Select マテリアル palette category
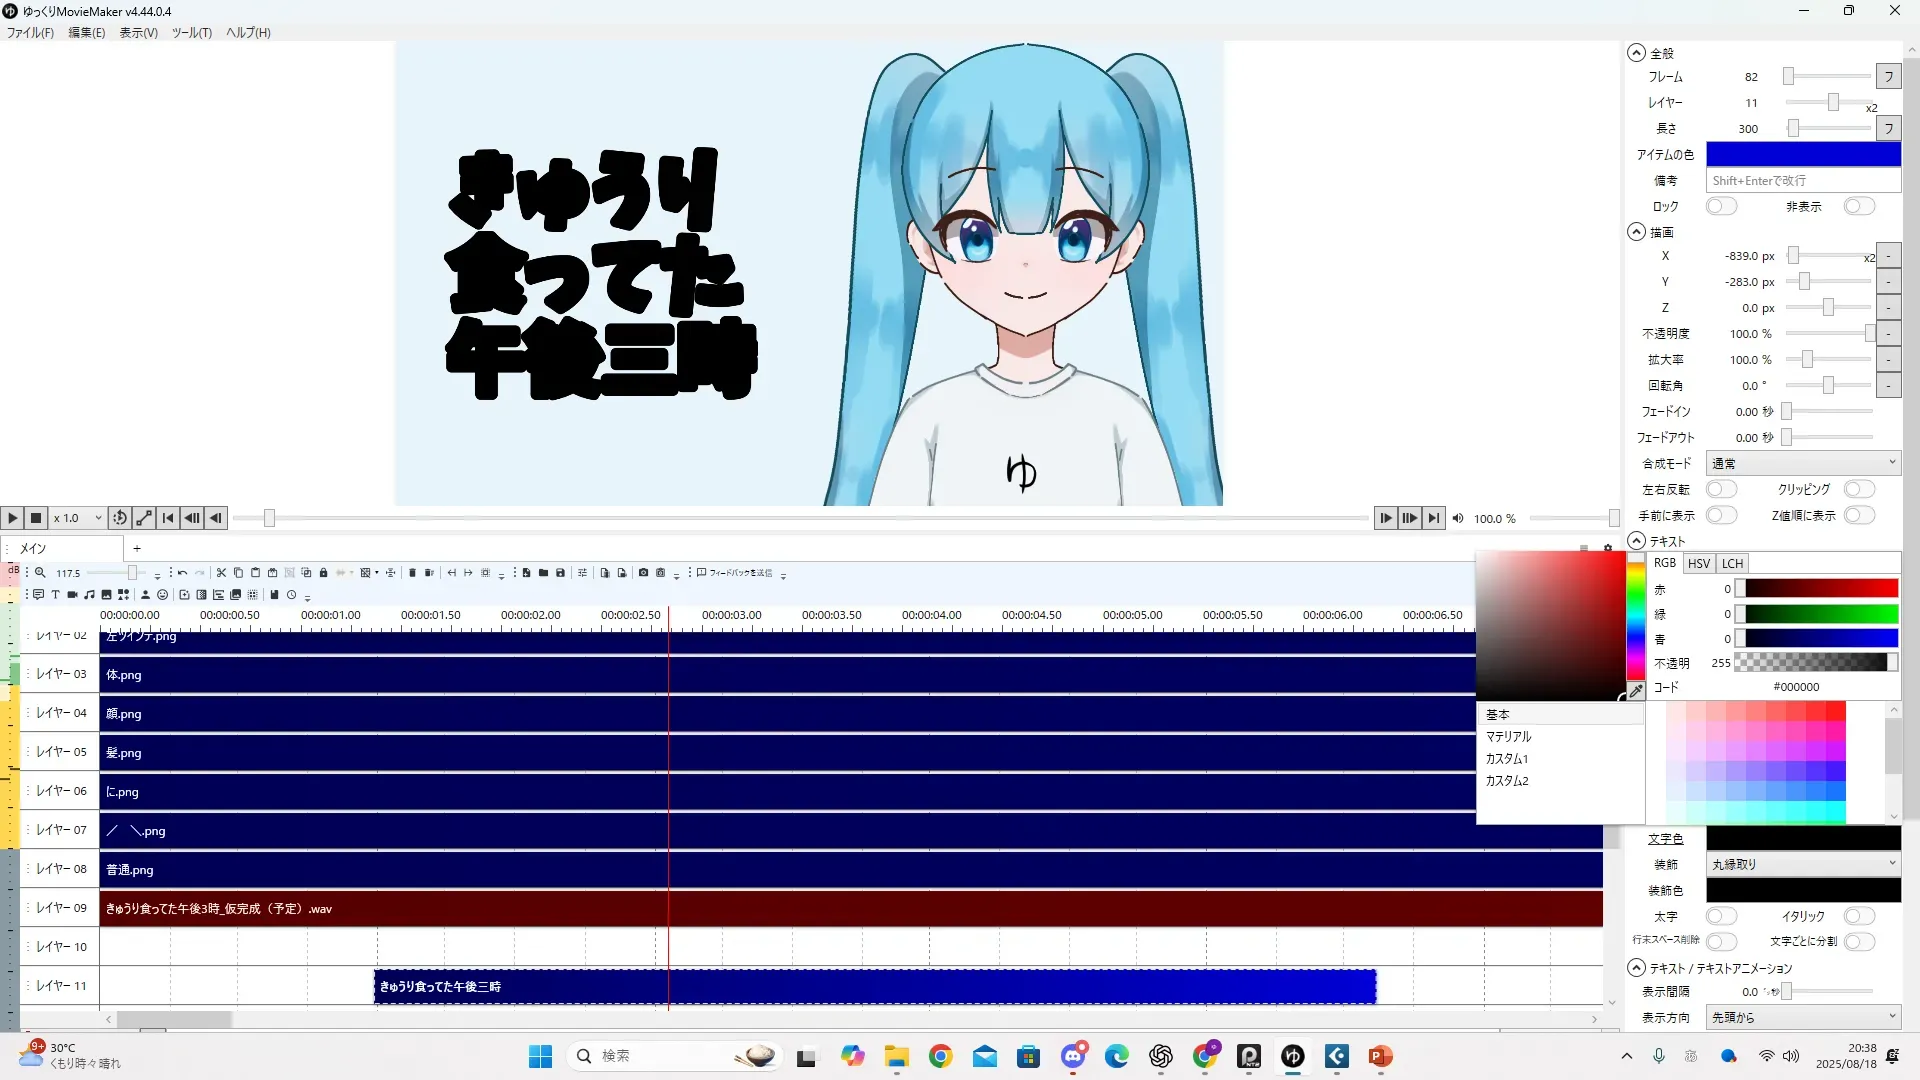The width and height of the screenshot is (1920, 1080). (x=1508, y=737)
